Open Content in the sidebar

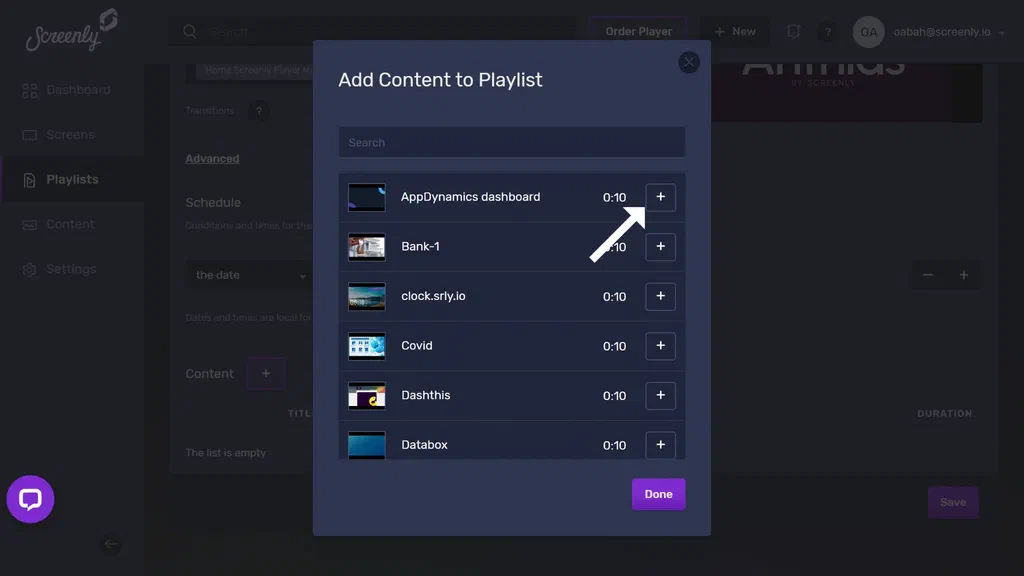click(x=72, y=224)
